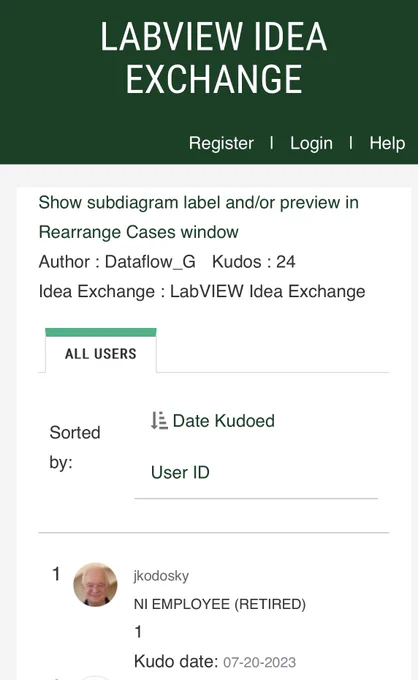Screen dimensions: 418x680
Task: Open the LabVIEW Idea Exchange header title
Action: (214, 58)
